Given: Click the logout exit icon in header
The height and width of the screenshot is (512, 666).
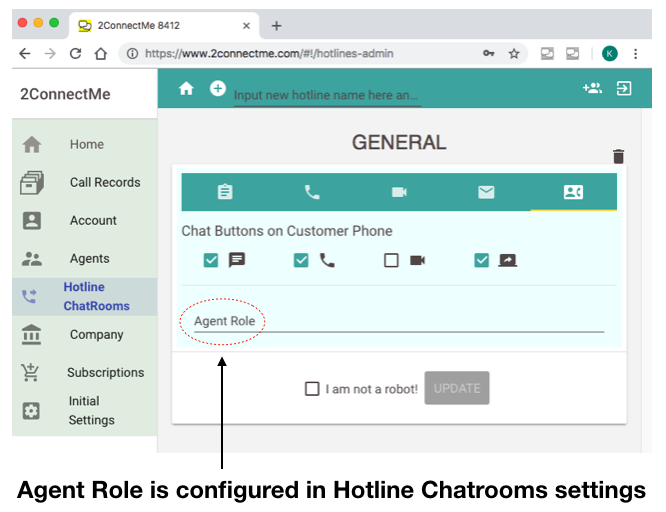Looking at the screenshot, I should (x=624, y=88).
